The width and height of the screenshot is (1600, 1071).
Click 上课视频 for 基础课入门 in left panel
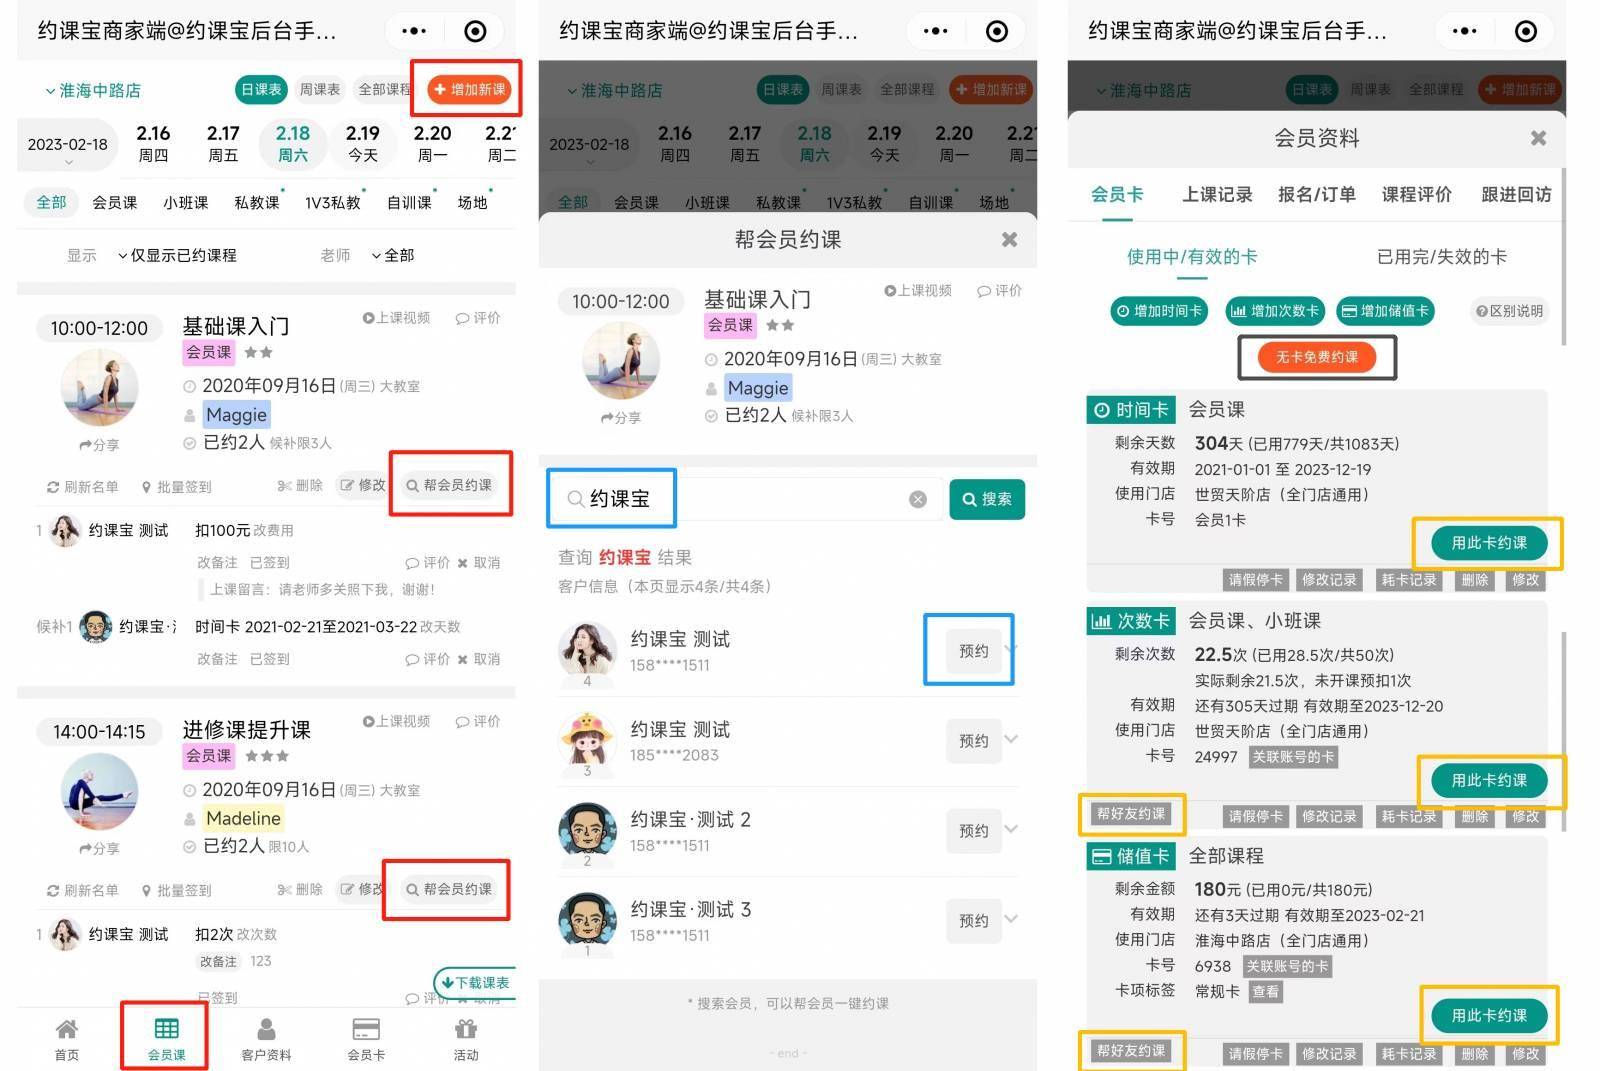[396, 318]
